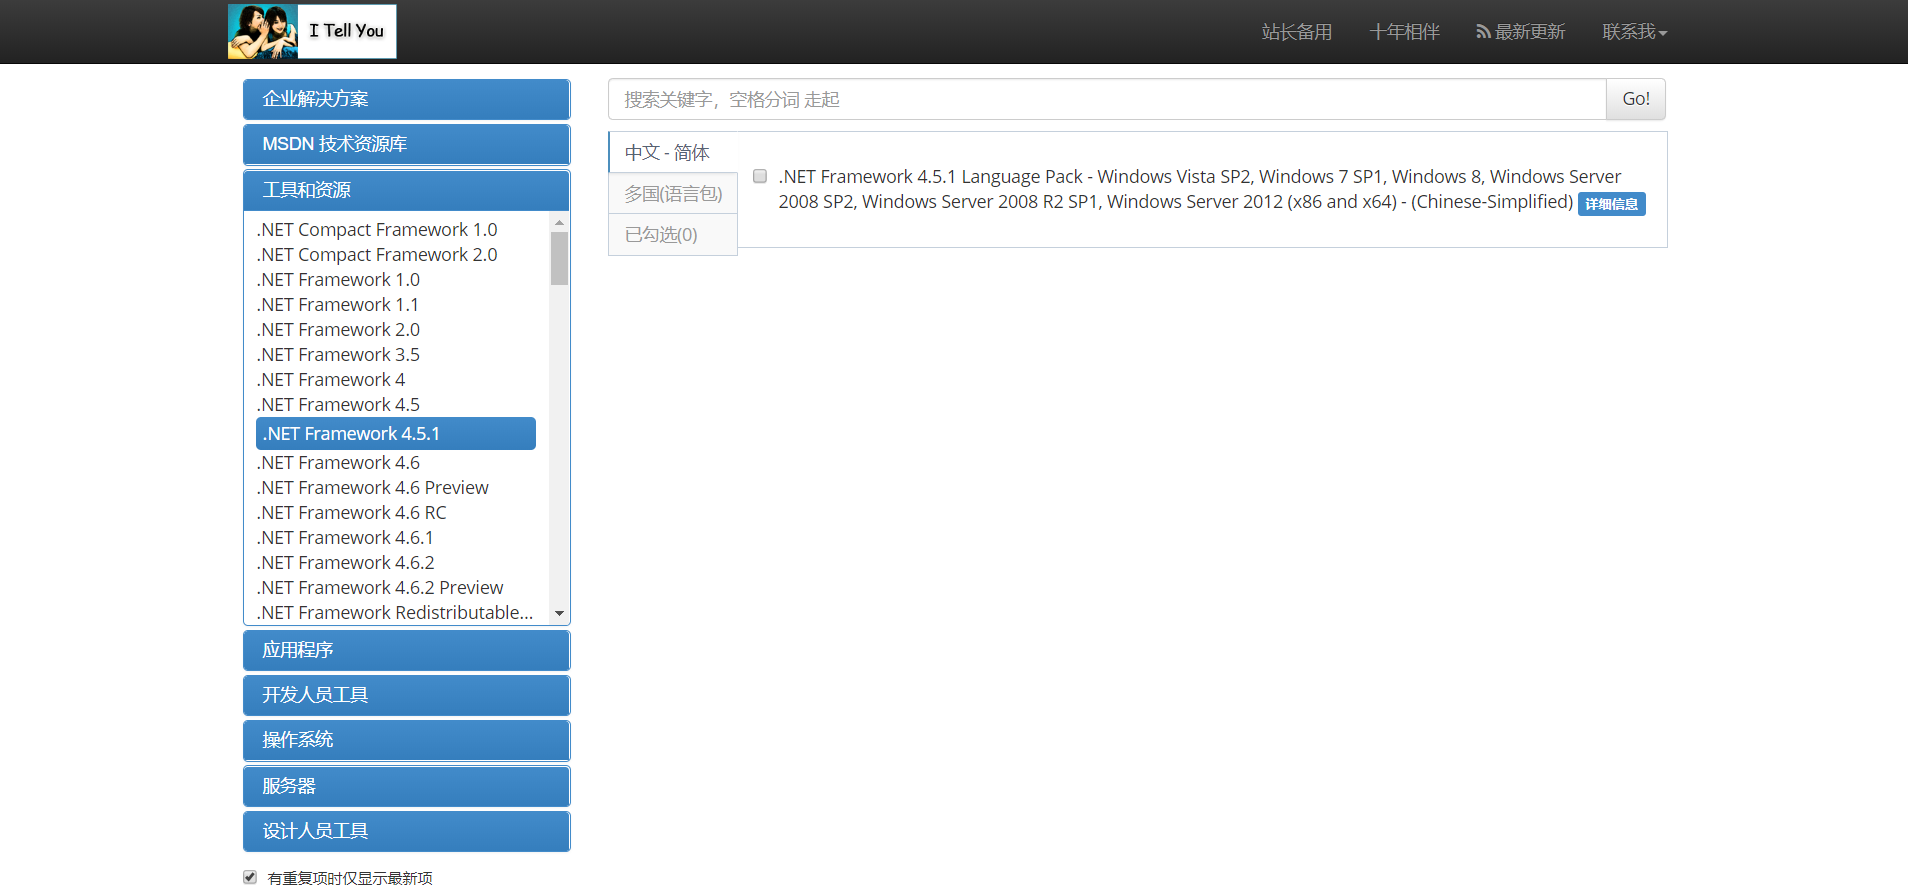Select .NET Framework 4.6.2 Preview in the list
This screenshot has height=893, width=1908.
(380, 588)
